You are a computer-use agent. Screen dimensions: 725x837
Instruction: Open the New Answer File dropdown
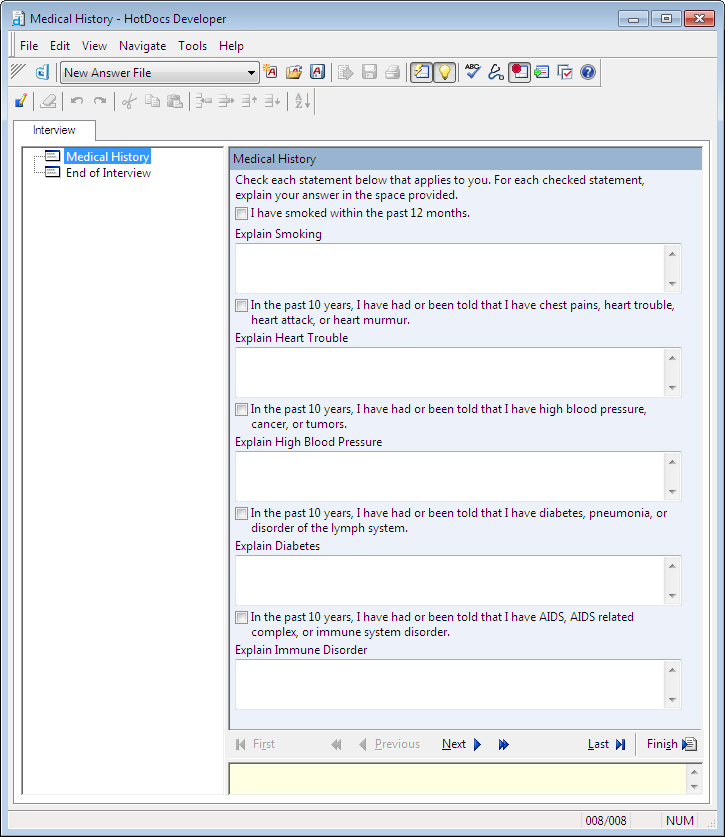pos(252,73)
